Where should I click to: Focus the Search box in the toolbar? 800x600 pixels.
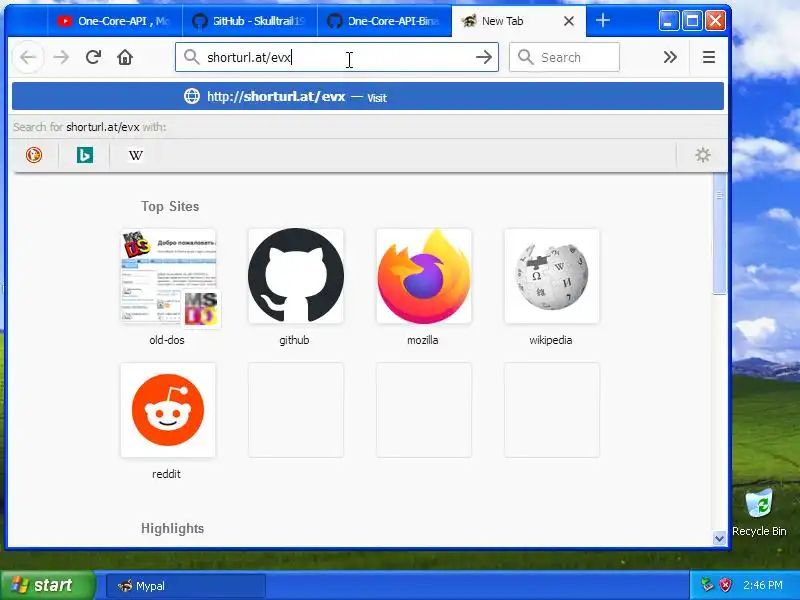[x=564, y=57]
